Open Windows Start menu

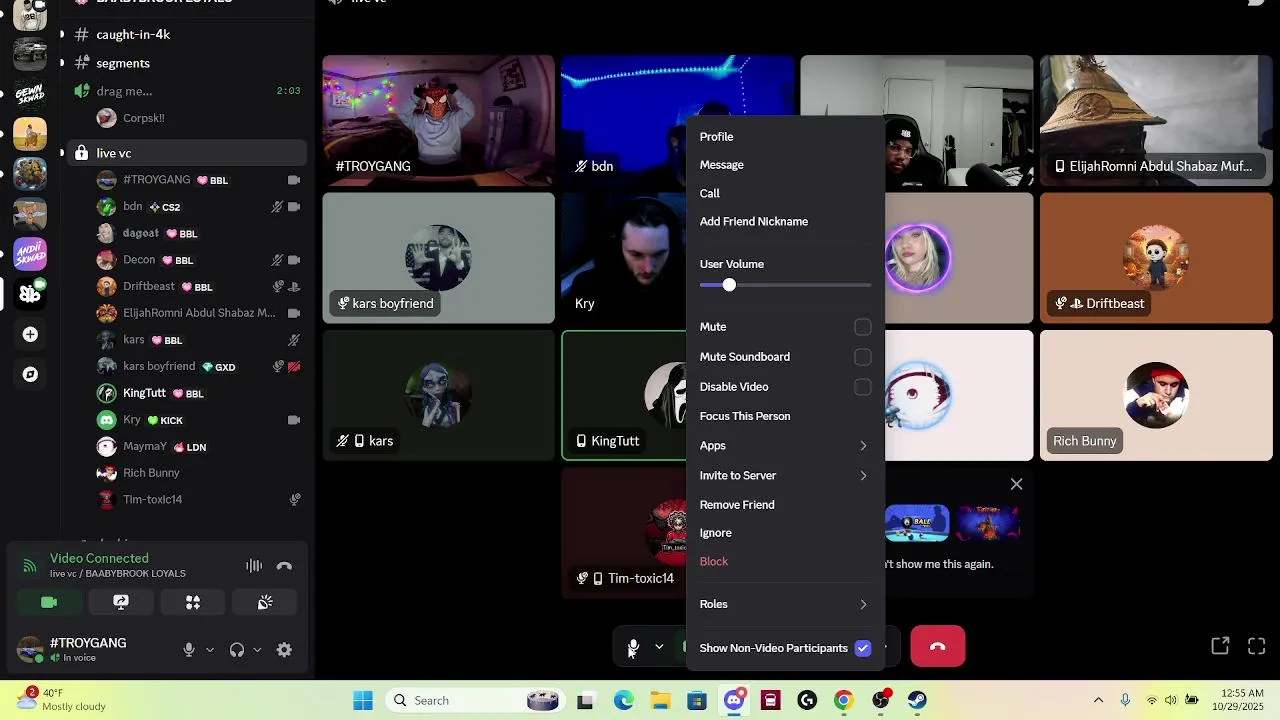(x=362, y=700)
